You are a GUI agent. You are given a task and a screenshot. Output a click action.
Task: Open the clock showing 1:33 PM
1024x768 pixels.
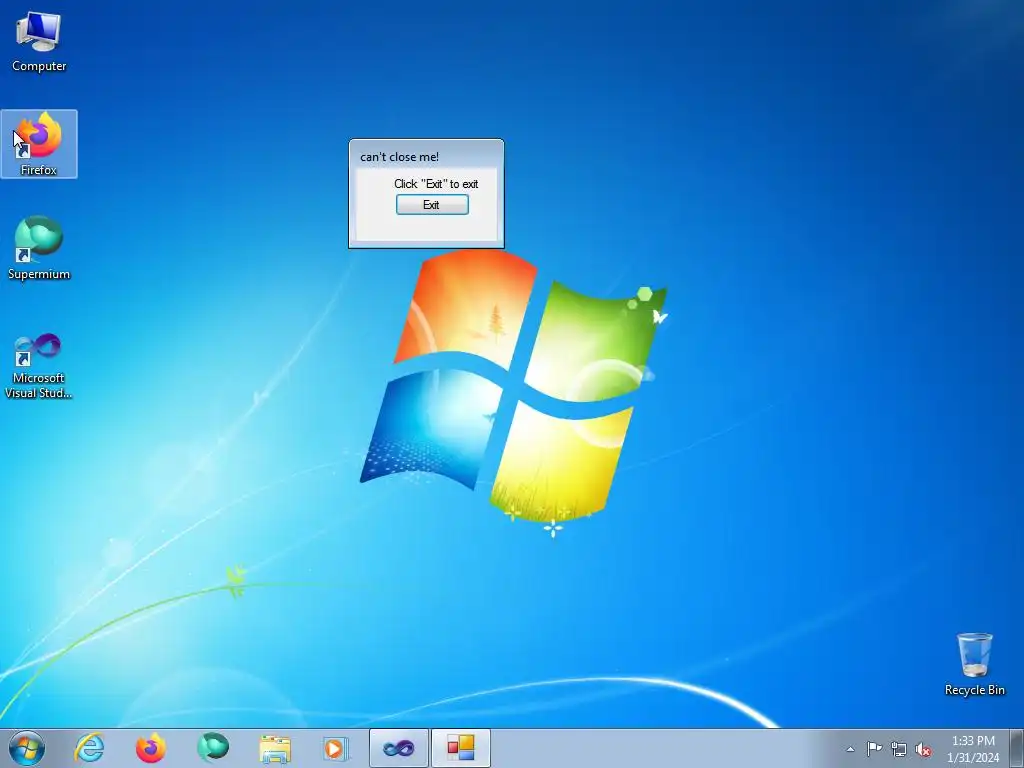[973, 749]
